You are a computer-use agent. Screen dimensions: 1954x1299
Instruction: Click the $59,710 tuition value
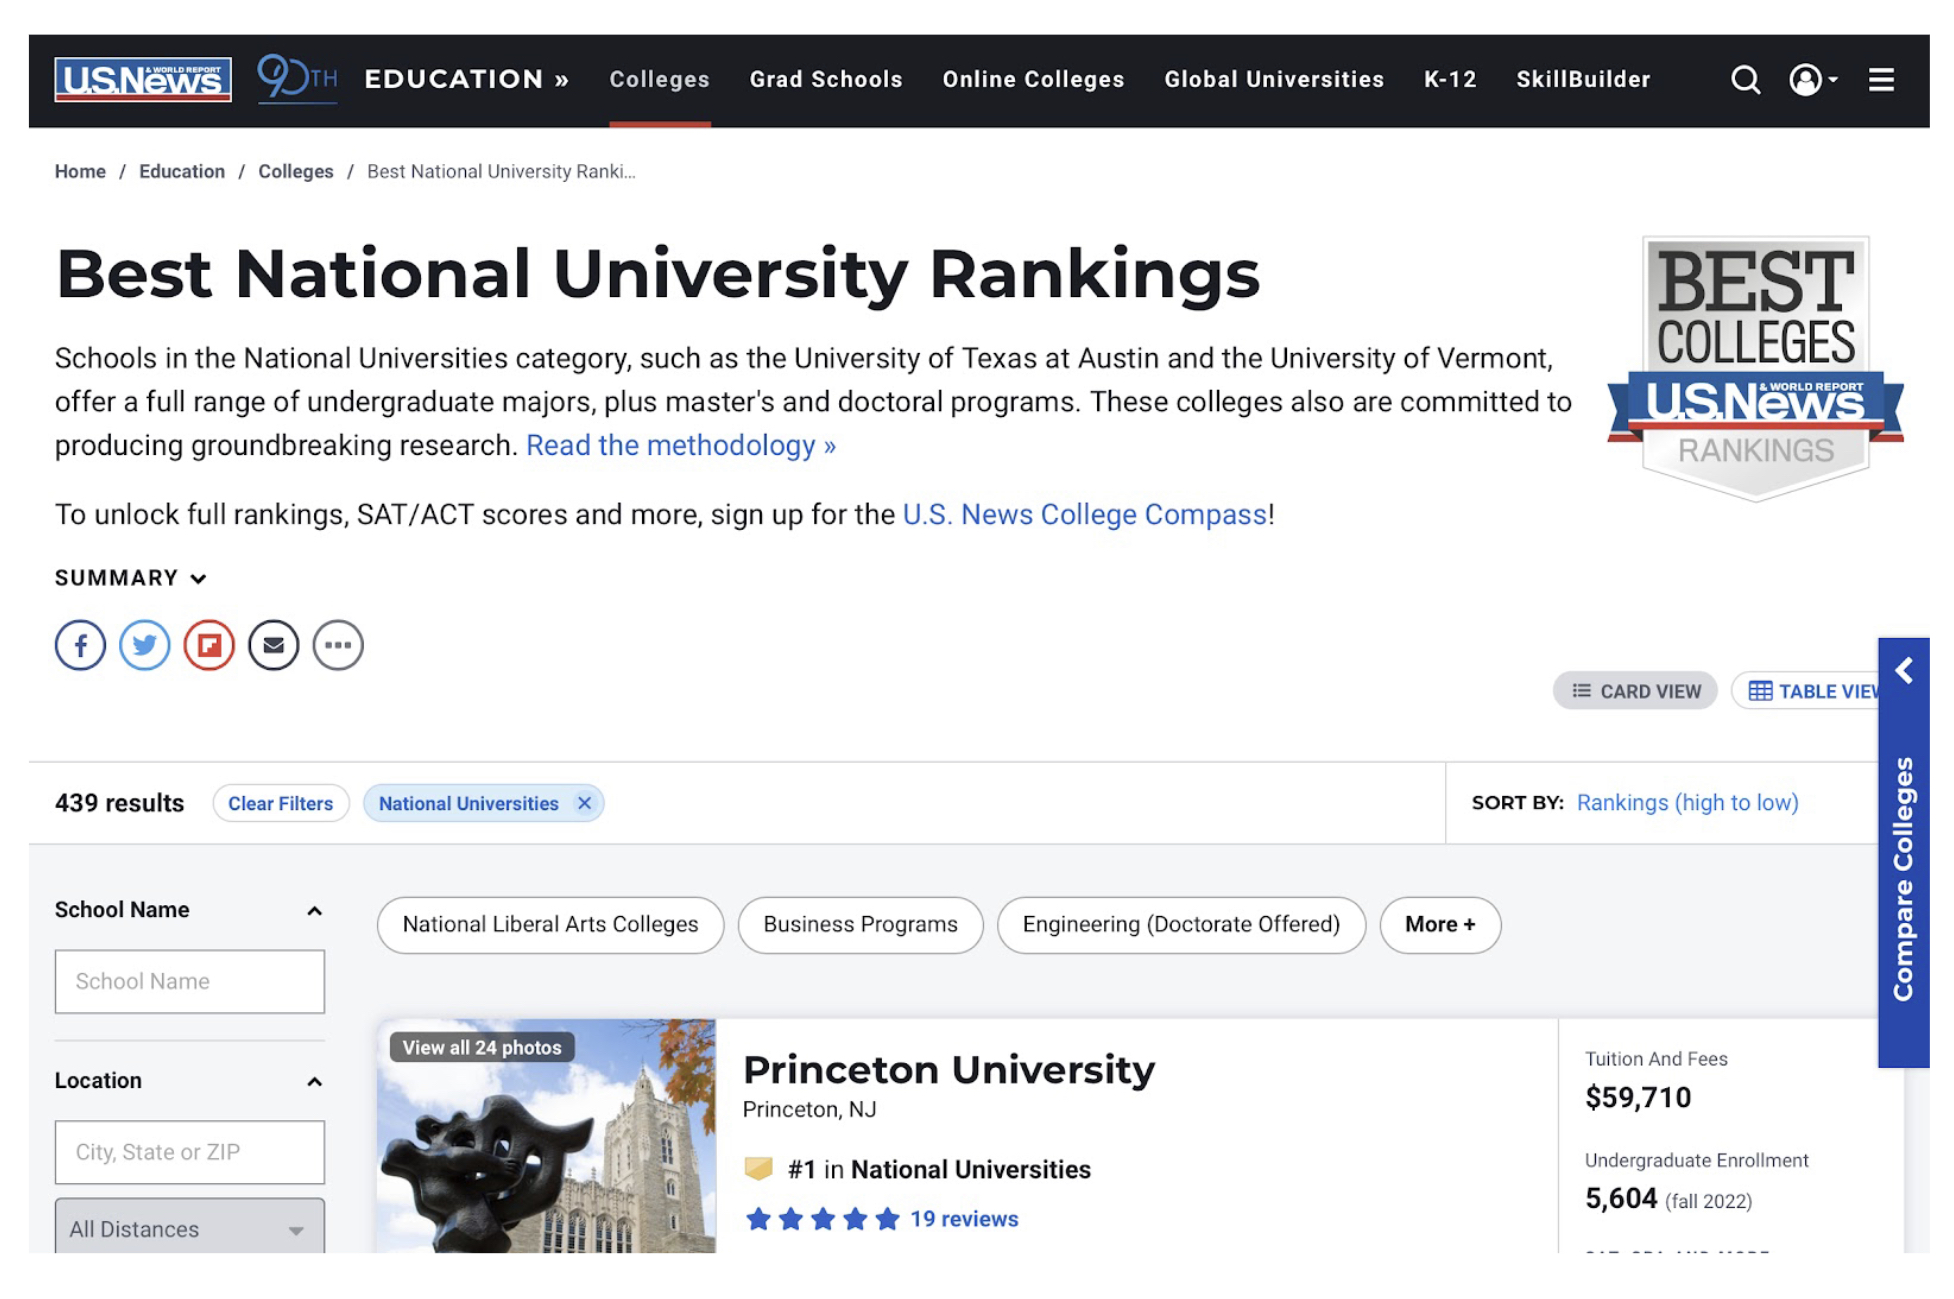1638,1098
